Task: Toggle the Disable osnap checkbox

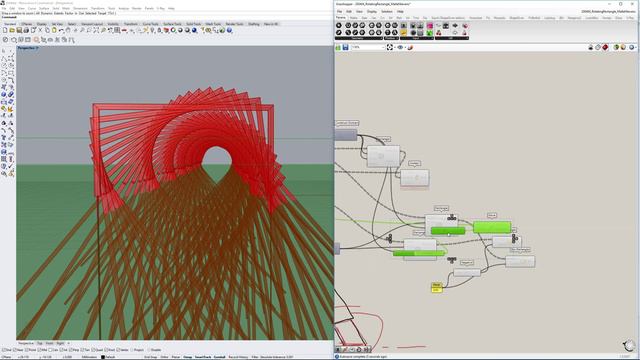Action: [x=149, y=350]
